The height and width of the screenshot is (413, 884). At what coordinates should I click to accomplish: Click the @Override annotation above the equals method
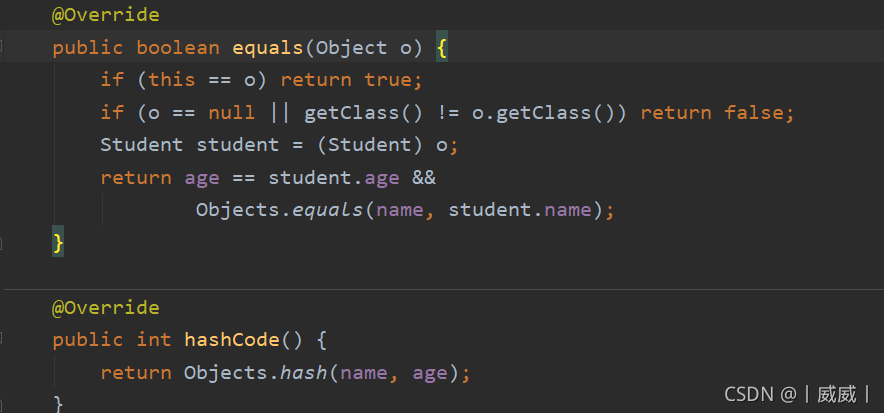[105, 15]
